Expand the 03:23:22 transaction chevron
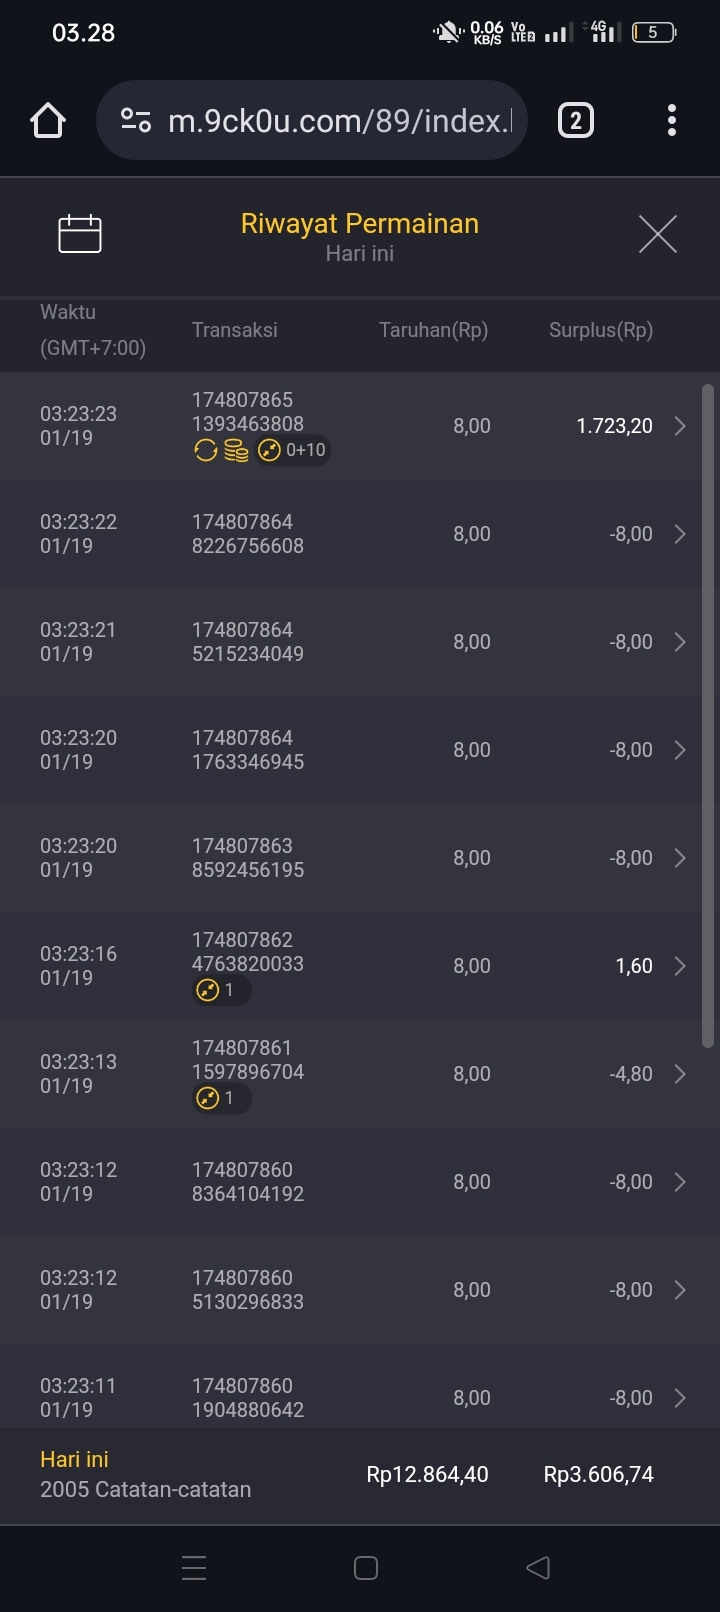The width and height of the screenshot is (720, 1612). [x=680, y=534]
